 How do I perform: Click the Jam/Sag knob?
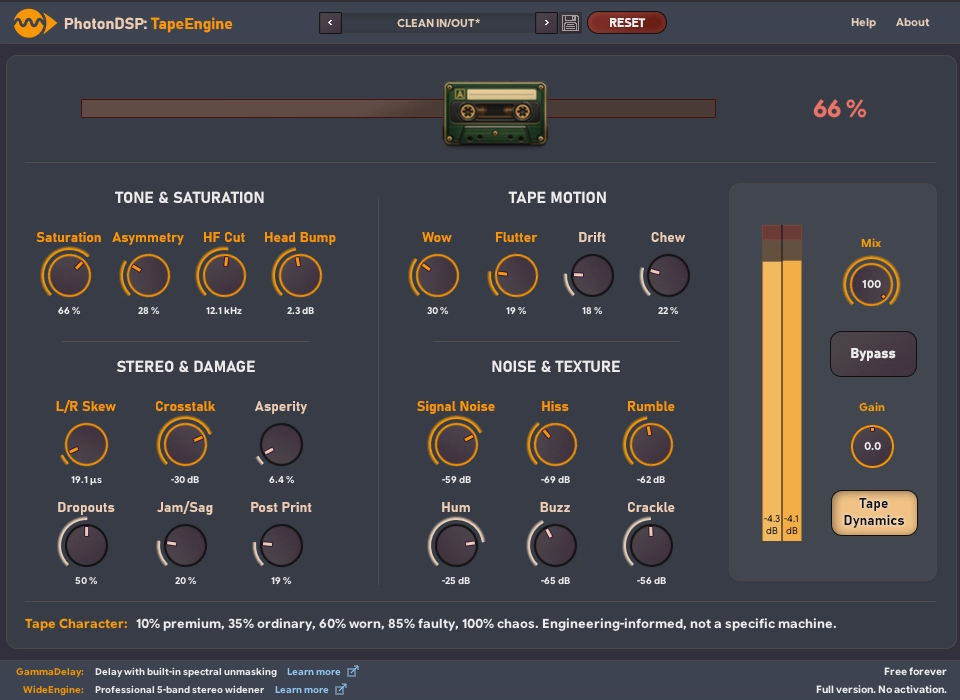[185, 546]
